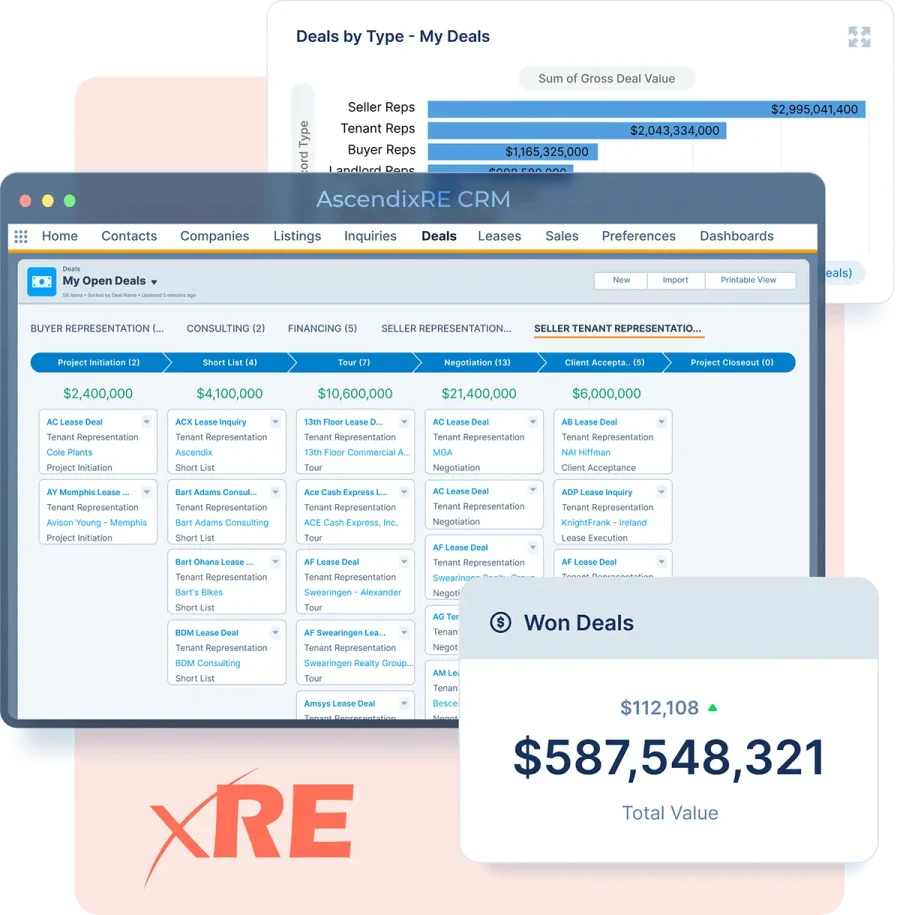Image resolution: width=900 pixels, height=915 pixels.
Task: Open the Leases tab
Action: [x=499, y=236]
